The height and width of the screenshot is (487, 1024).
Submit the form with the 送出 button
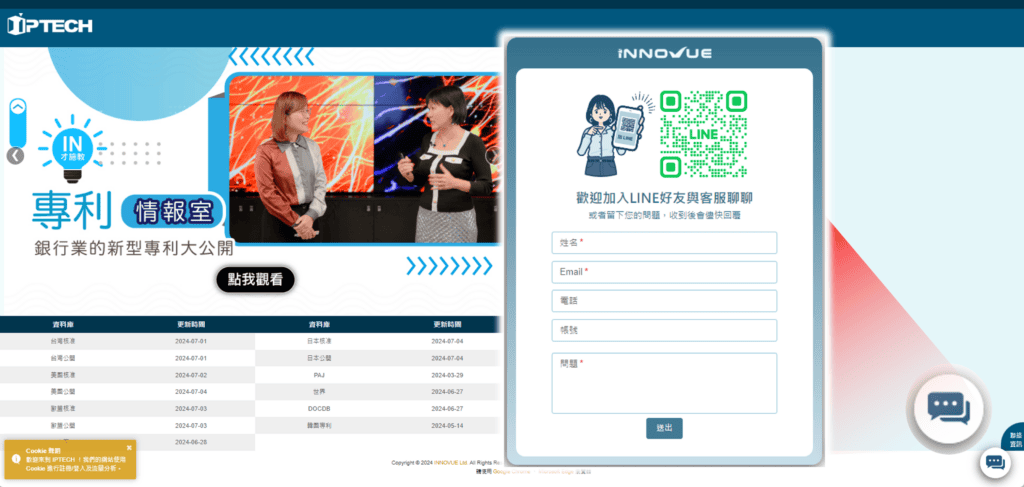[x=664, y=428]
